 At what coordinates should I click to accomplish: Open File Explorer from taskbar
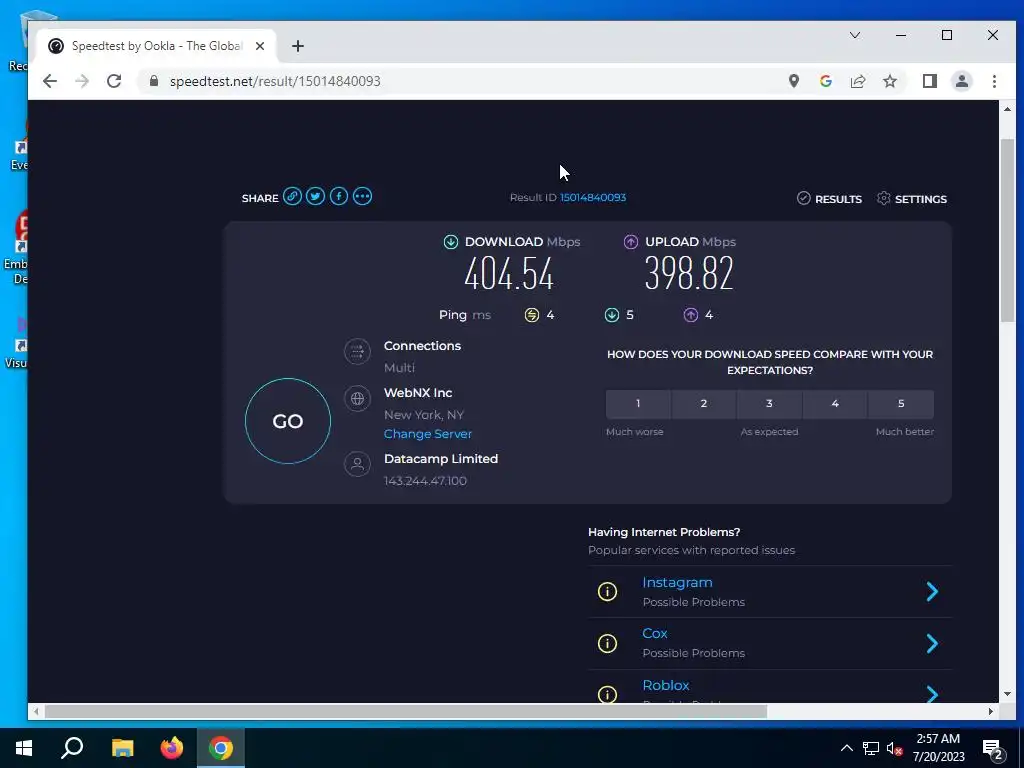(x=122, y=748)
